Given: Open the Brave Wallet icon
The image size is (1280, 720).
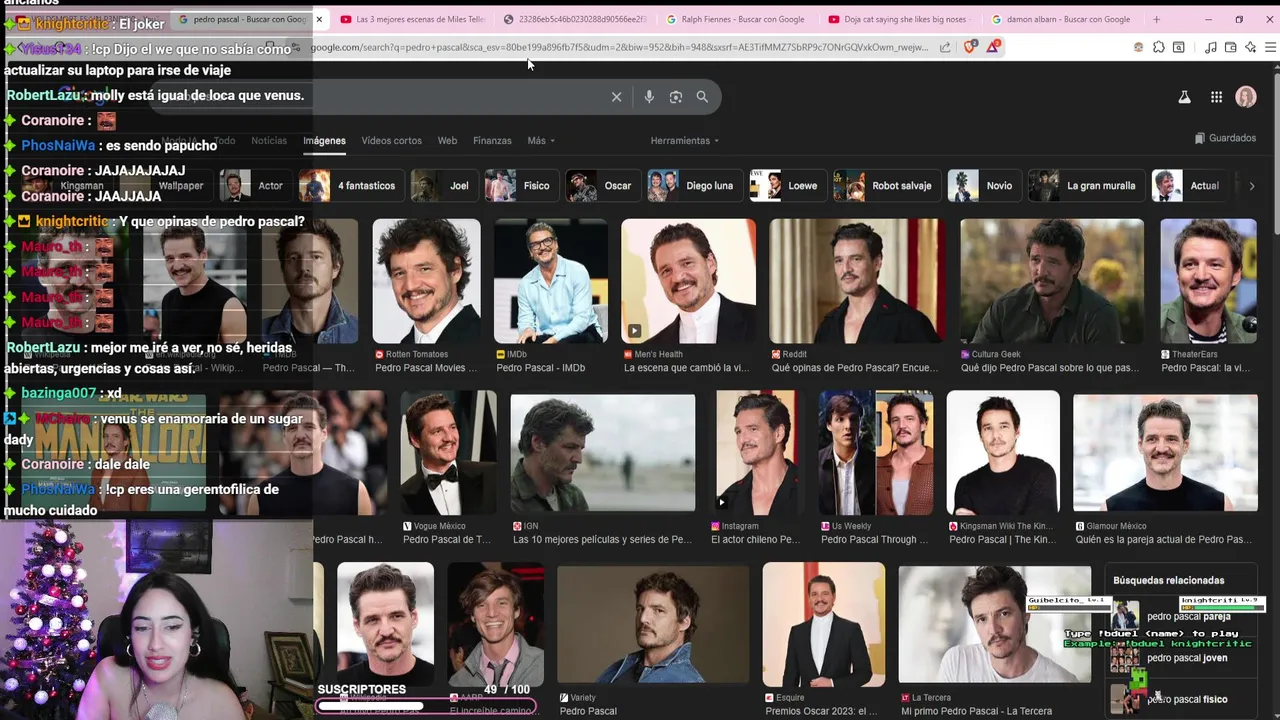Looking at the screenshot, I should pos(1231,47).
